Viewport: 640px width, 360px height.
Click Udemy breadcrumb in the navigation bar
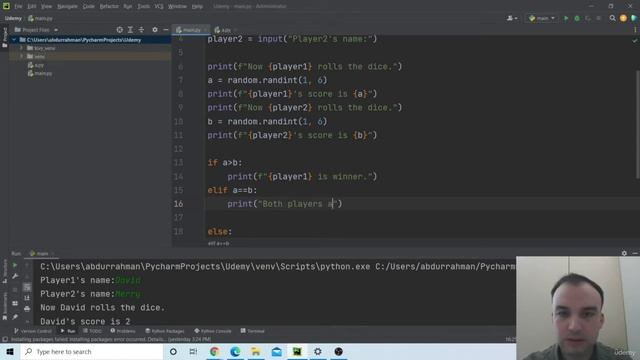click(x=13, y=18)
